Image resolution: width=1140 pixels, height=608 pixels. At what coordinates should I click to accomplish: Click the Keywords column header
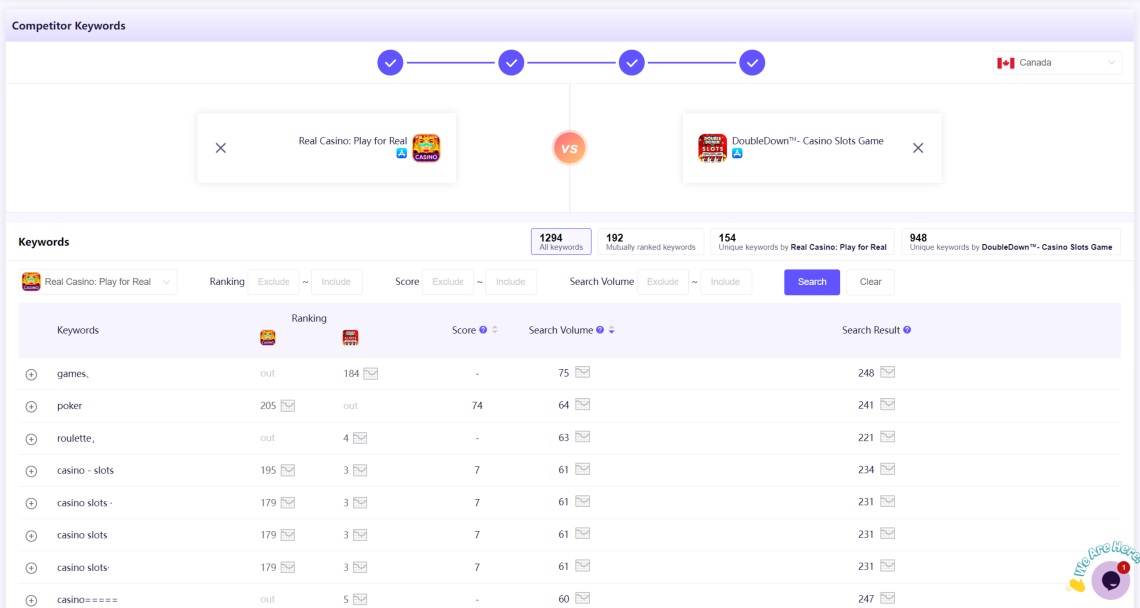(78, 330)
